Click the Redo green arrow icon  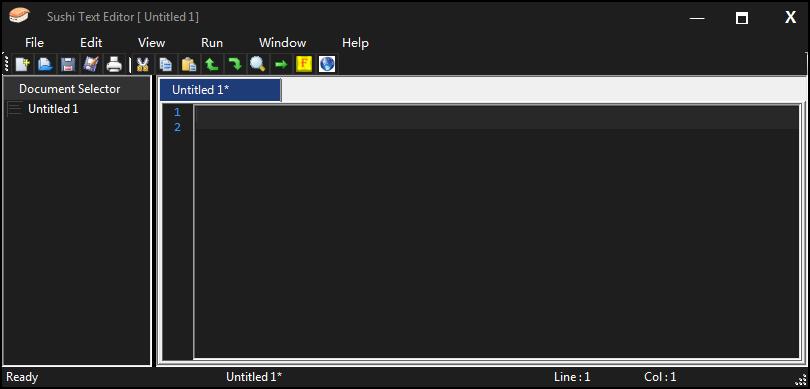(235, 65)
